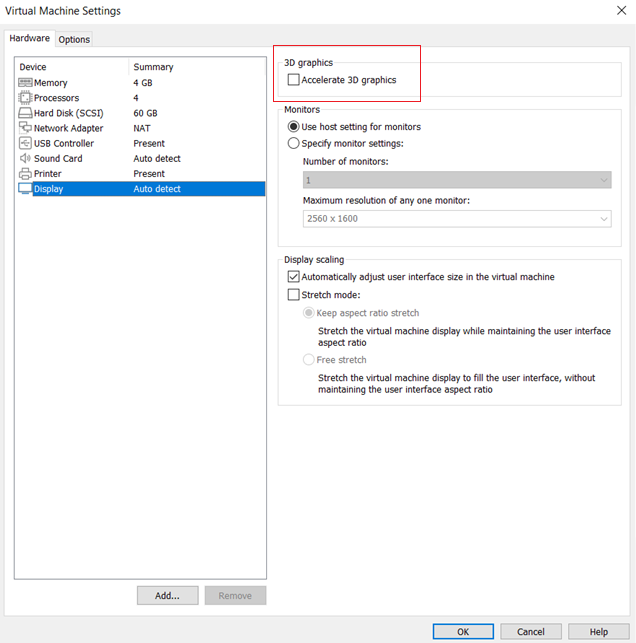
Task: Select the Sound Card speaker icon
Action: point(25,158)
